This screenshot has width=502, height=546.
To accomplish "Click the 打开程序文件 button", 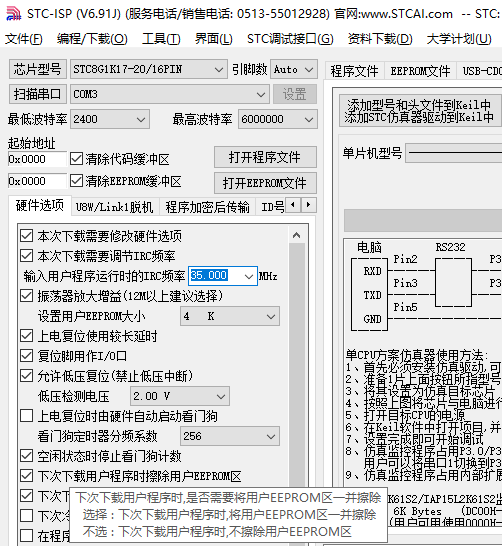I will click(265, 157).
